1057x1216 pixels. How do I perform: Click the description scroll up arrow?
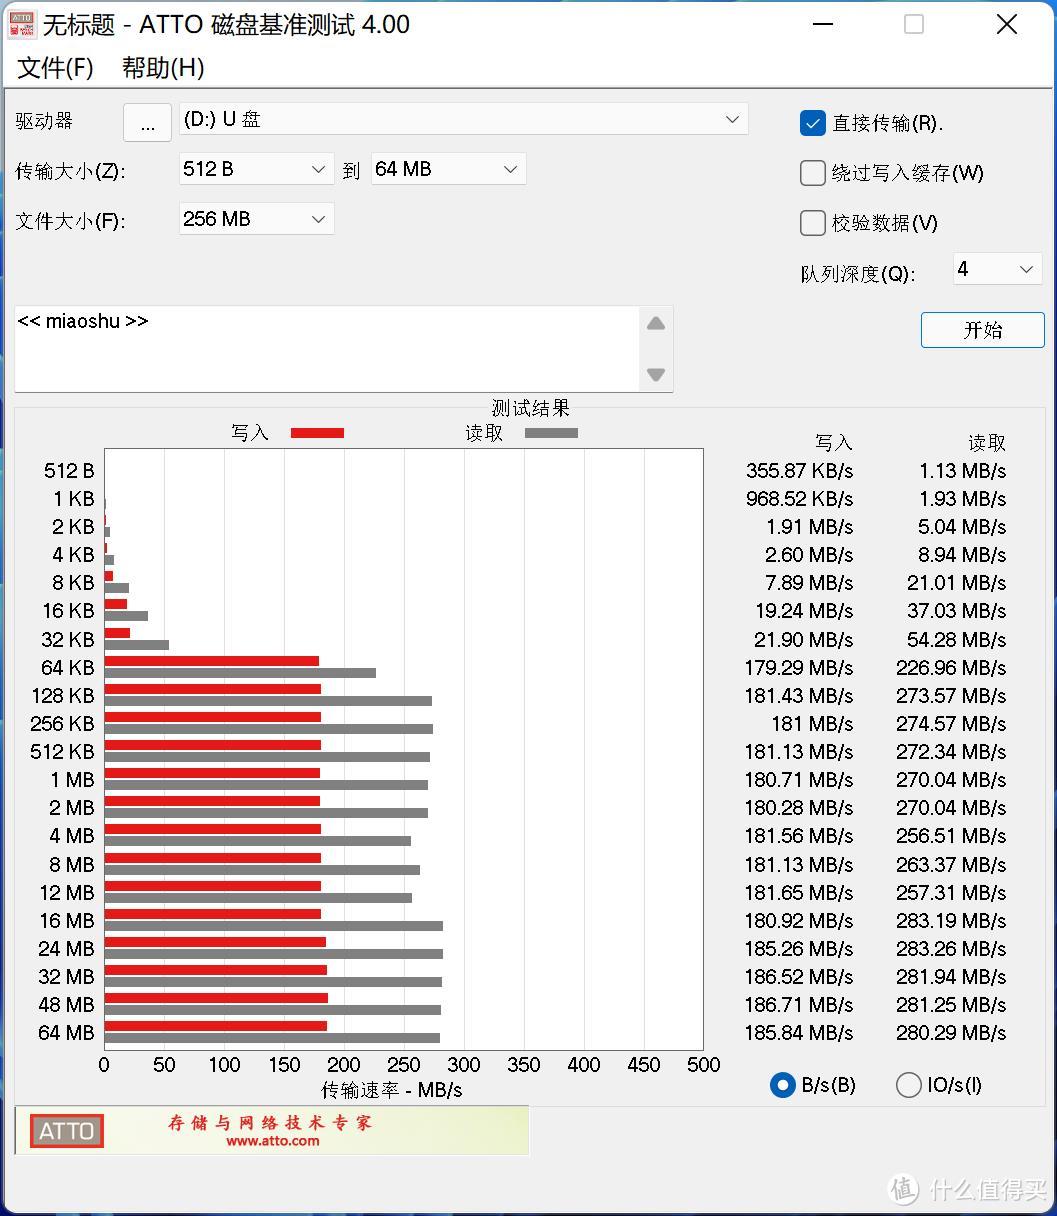[656, 323]
